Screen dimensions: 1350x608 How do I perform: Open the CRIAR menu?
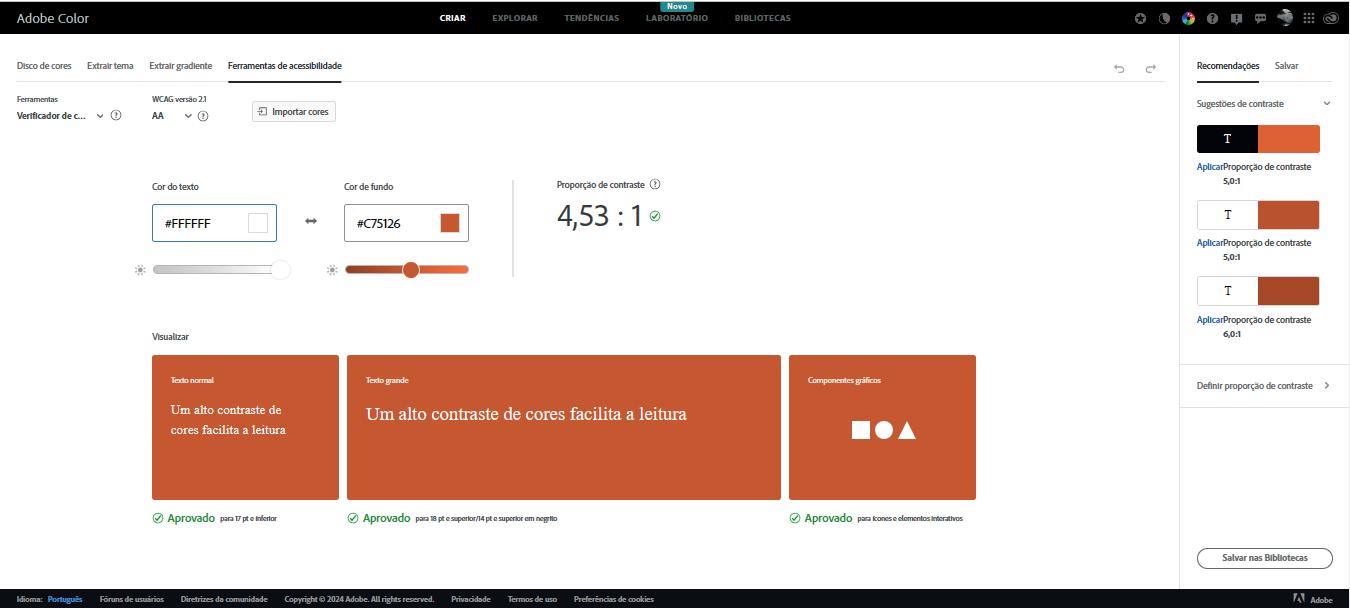coord(452,18)
